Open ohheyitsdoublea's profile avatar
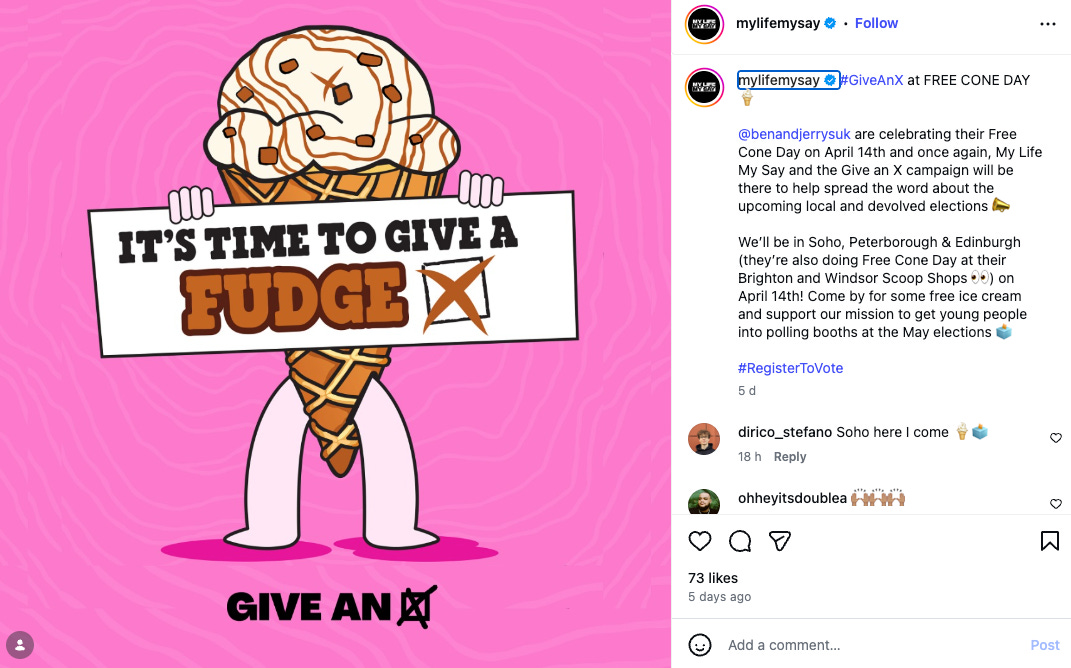This screenshot has width=1071, height=668. pos(704,502)
